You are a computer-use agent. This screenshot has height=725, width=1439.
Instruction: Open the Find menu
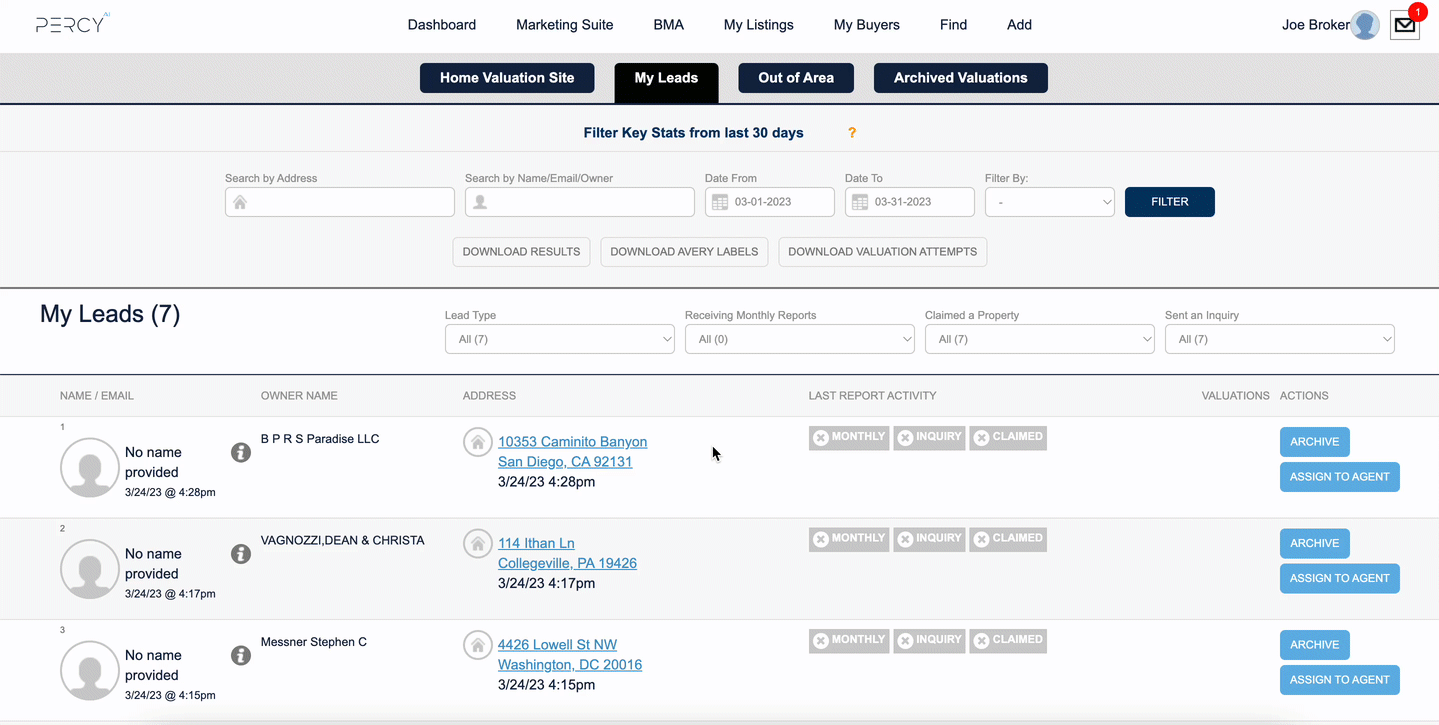click(954, 25)
